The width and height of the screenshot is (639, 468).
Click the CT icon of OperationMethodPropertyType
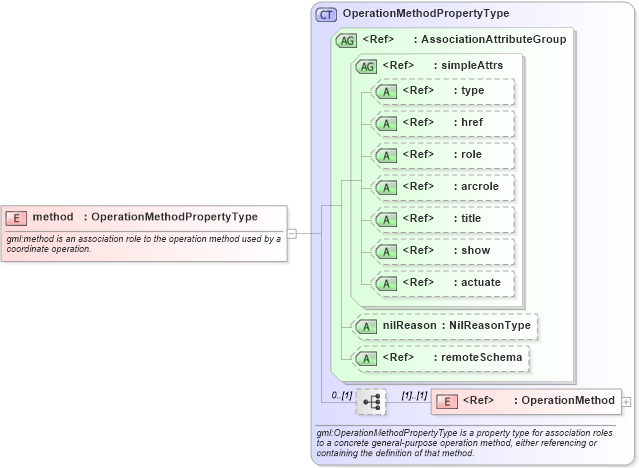326,15
